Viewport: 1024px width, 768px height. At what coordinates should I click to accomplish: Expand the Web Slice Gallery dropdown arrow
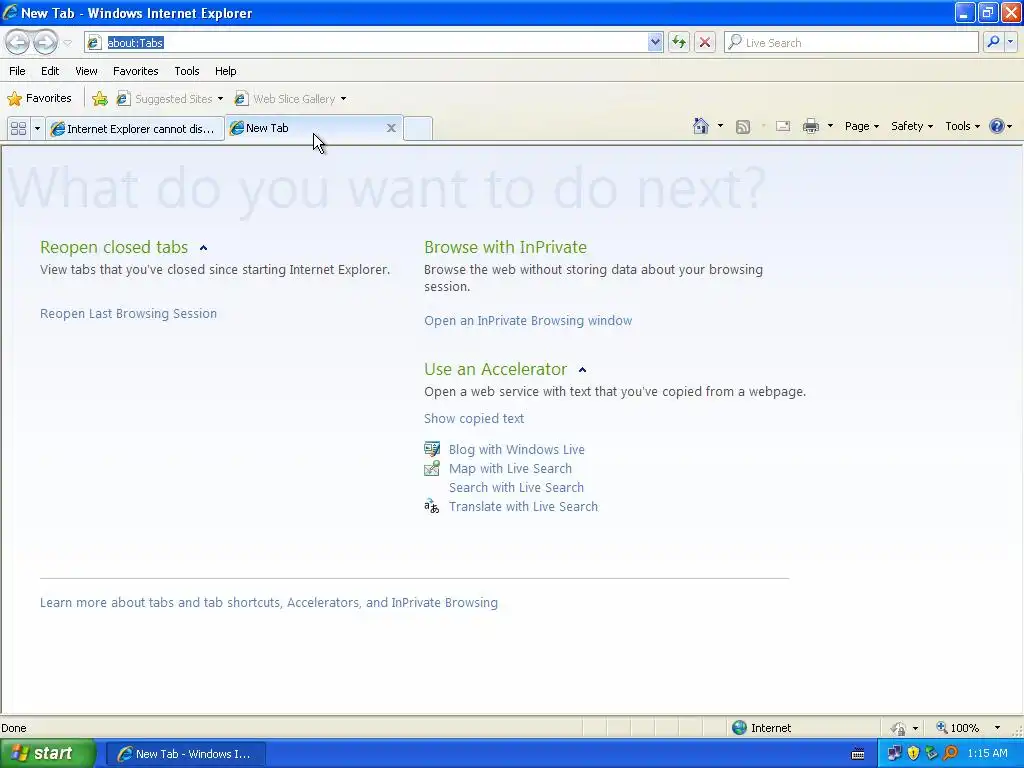point(344,99)
